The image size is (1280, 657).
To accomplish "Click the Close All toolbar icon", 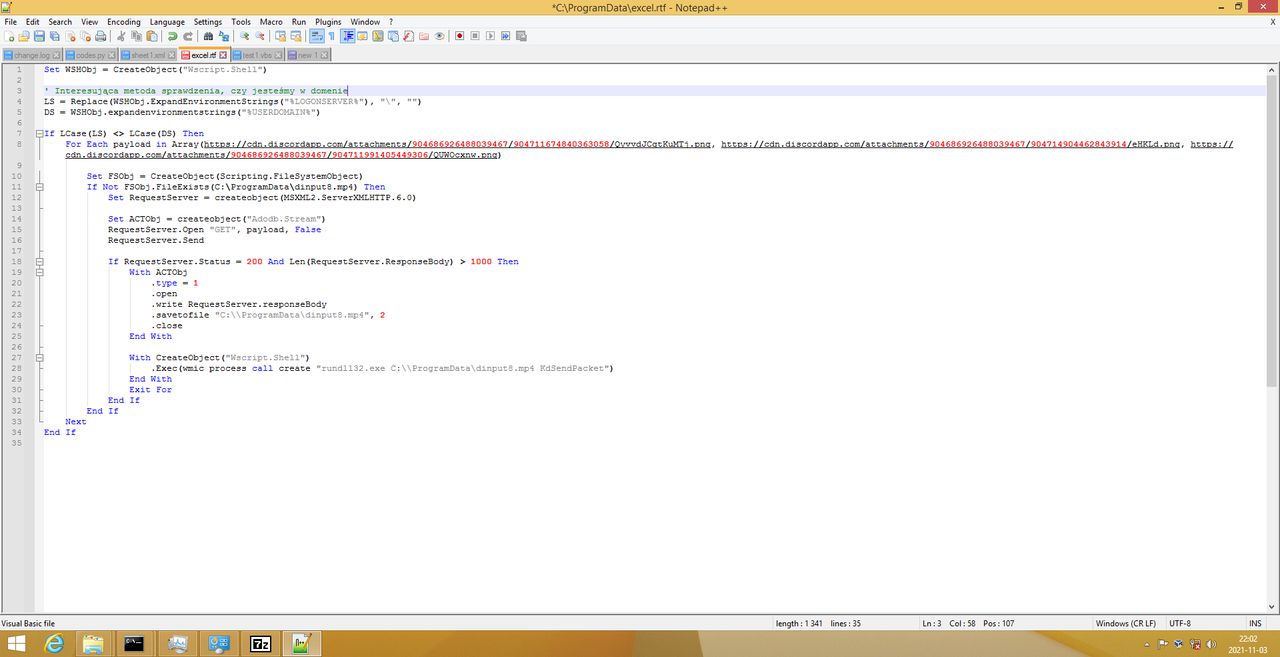I will point(86,36).
